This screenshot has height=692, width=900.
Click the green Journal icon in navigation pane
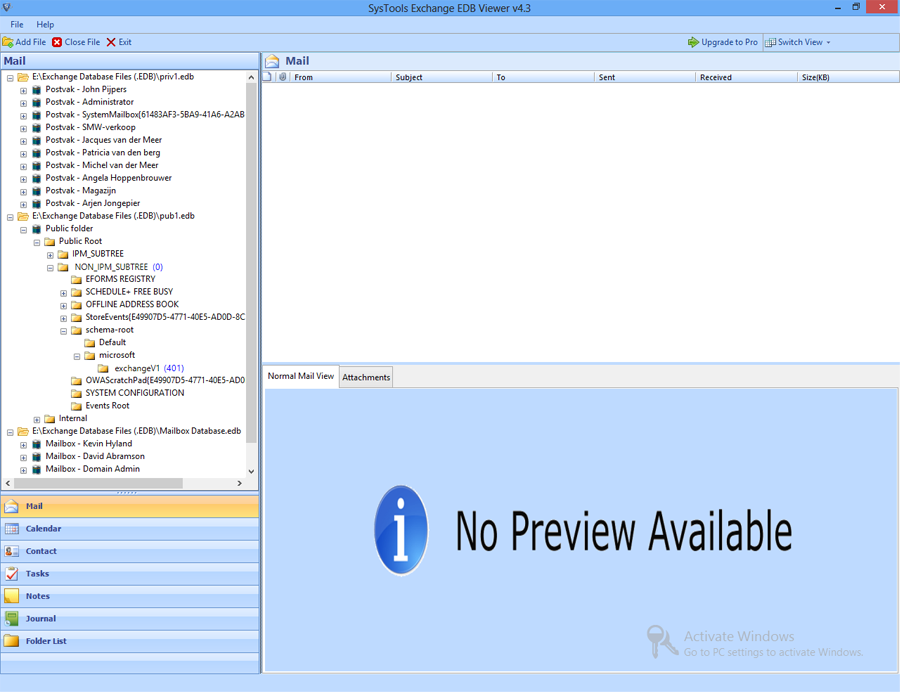tap(11, 618)
